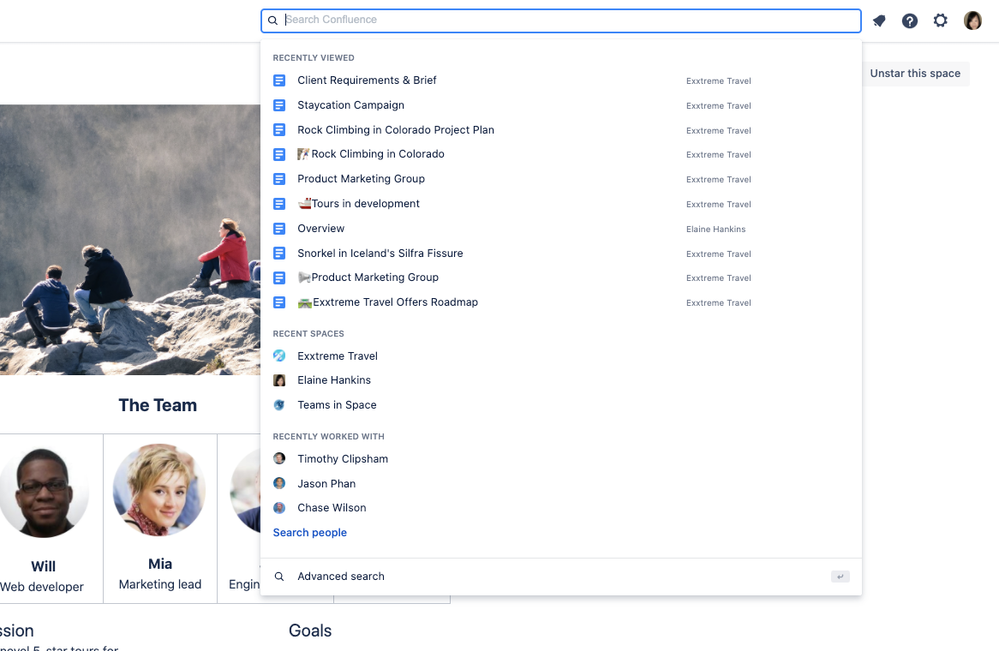Click page icon beside Exxtreme Travel Offers Roadmap
This screenshot has height=651, width=999.
(279, 303)
